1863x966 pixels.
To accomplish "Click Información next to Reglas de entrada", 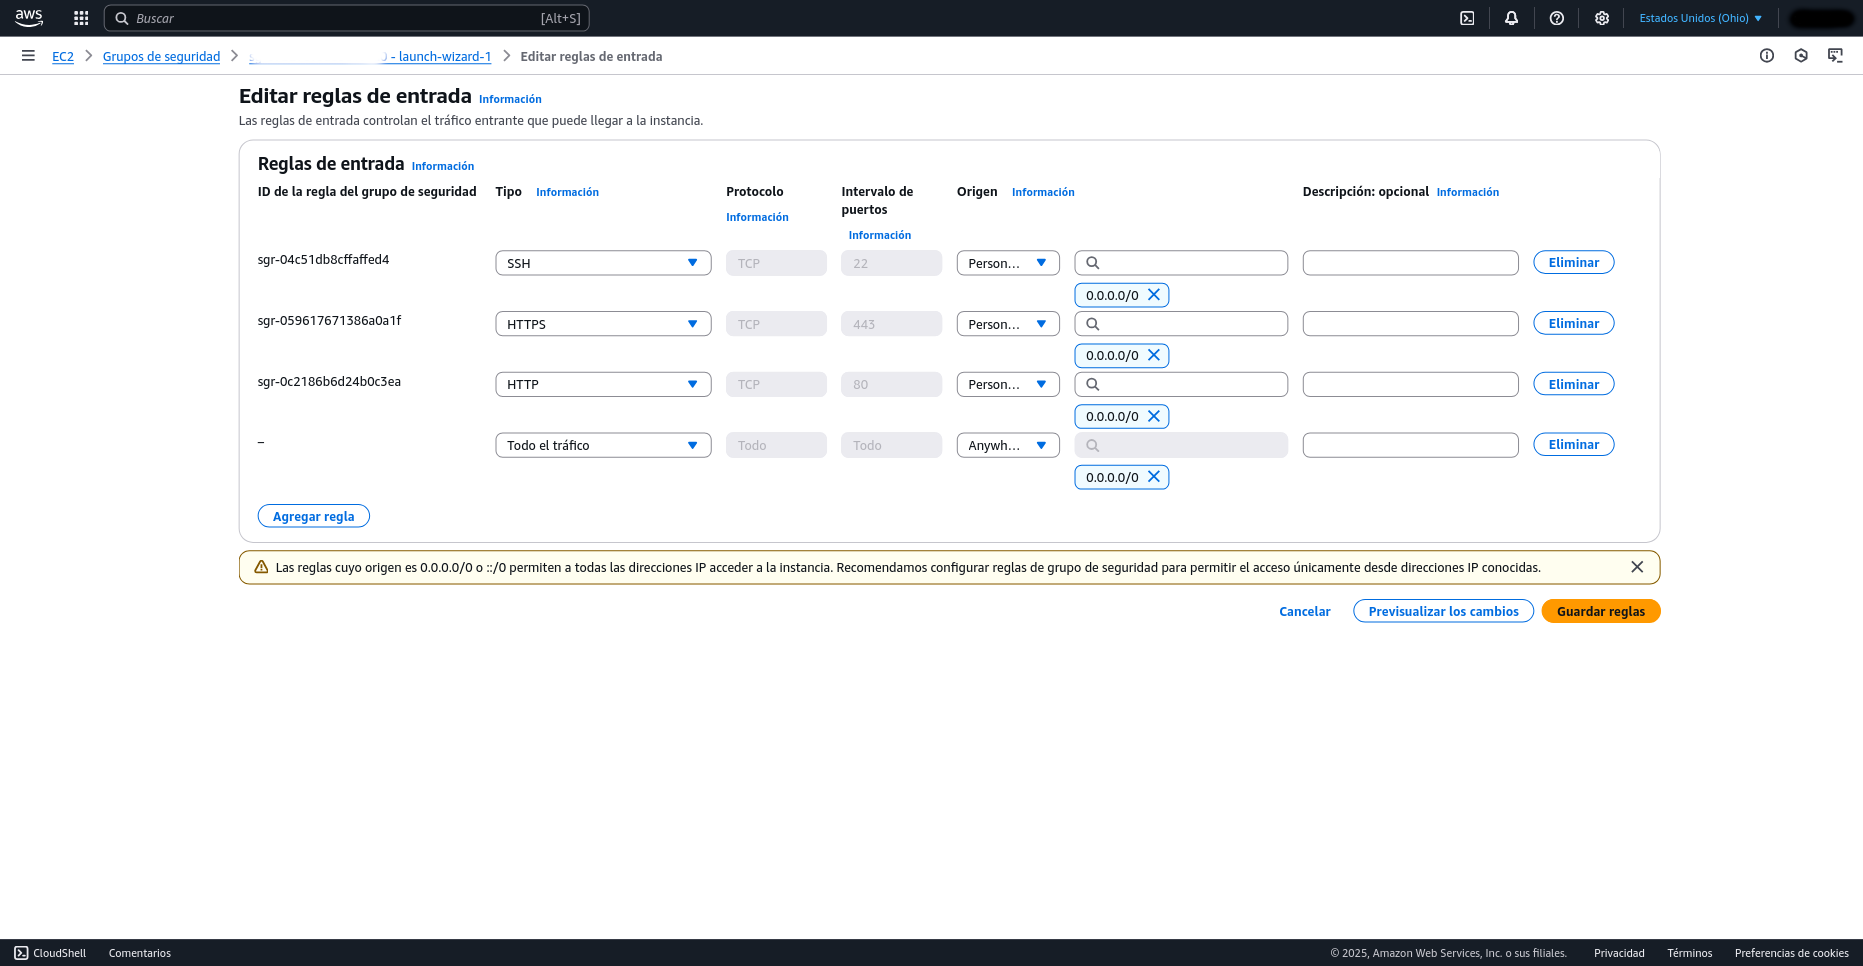I will 443,166.
